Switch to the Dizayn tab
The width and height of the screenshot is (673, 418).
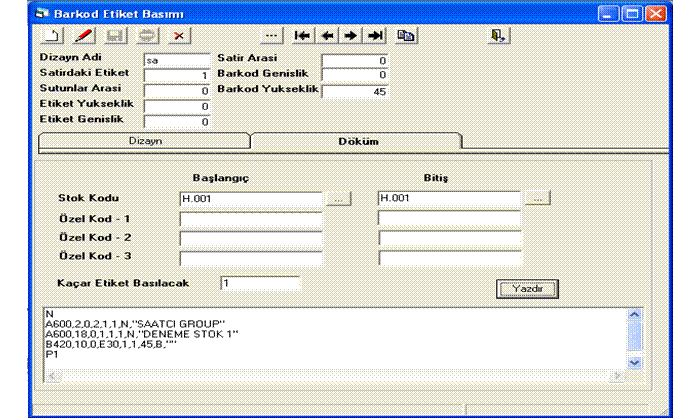pyautogui.click(x=145, y=142)
